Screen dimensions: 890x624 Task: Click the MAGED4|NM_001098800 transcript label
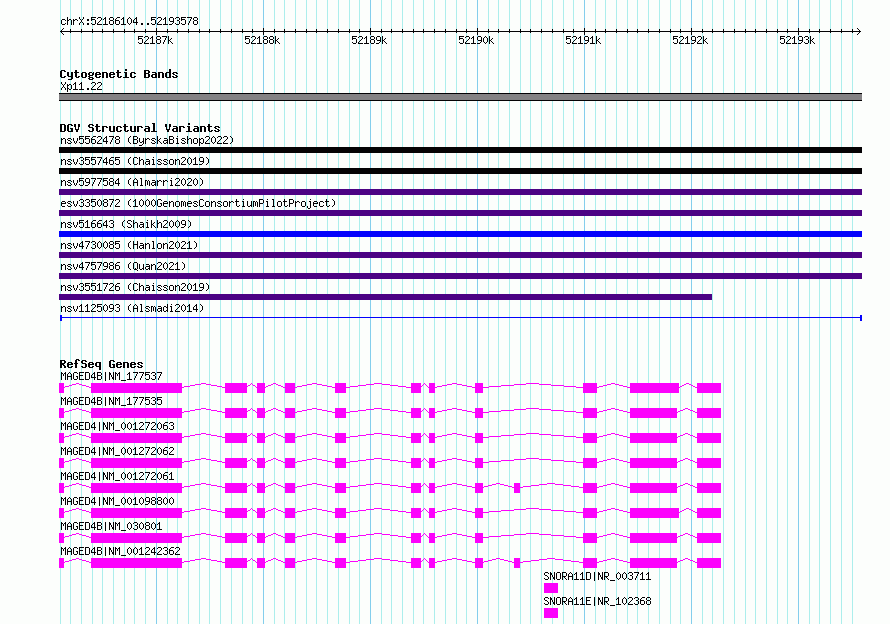[x=117, y=501]
